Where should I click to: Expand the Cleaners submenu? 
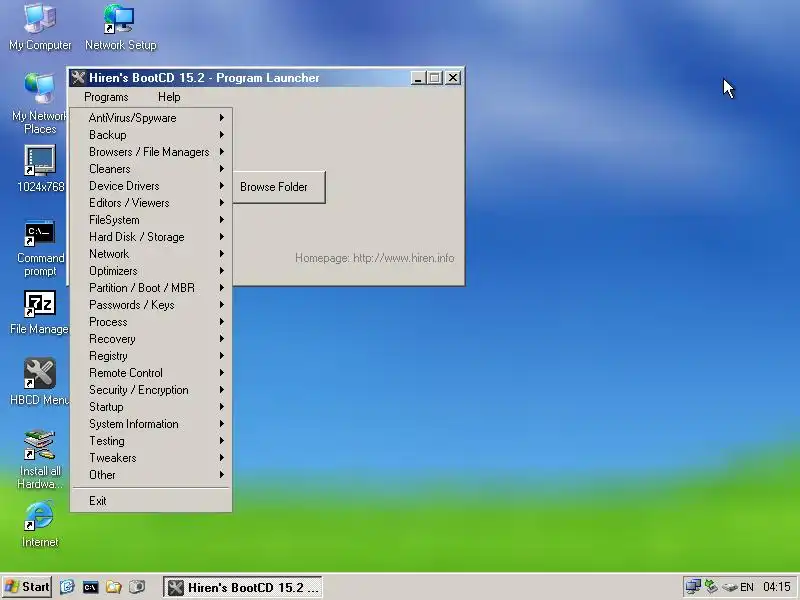coord(151,169)
